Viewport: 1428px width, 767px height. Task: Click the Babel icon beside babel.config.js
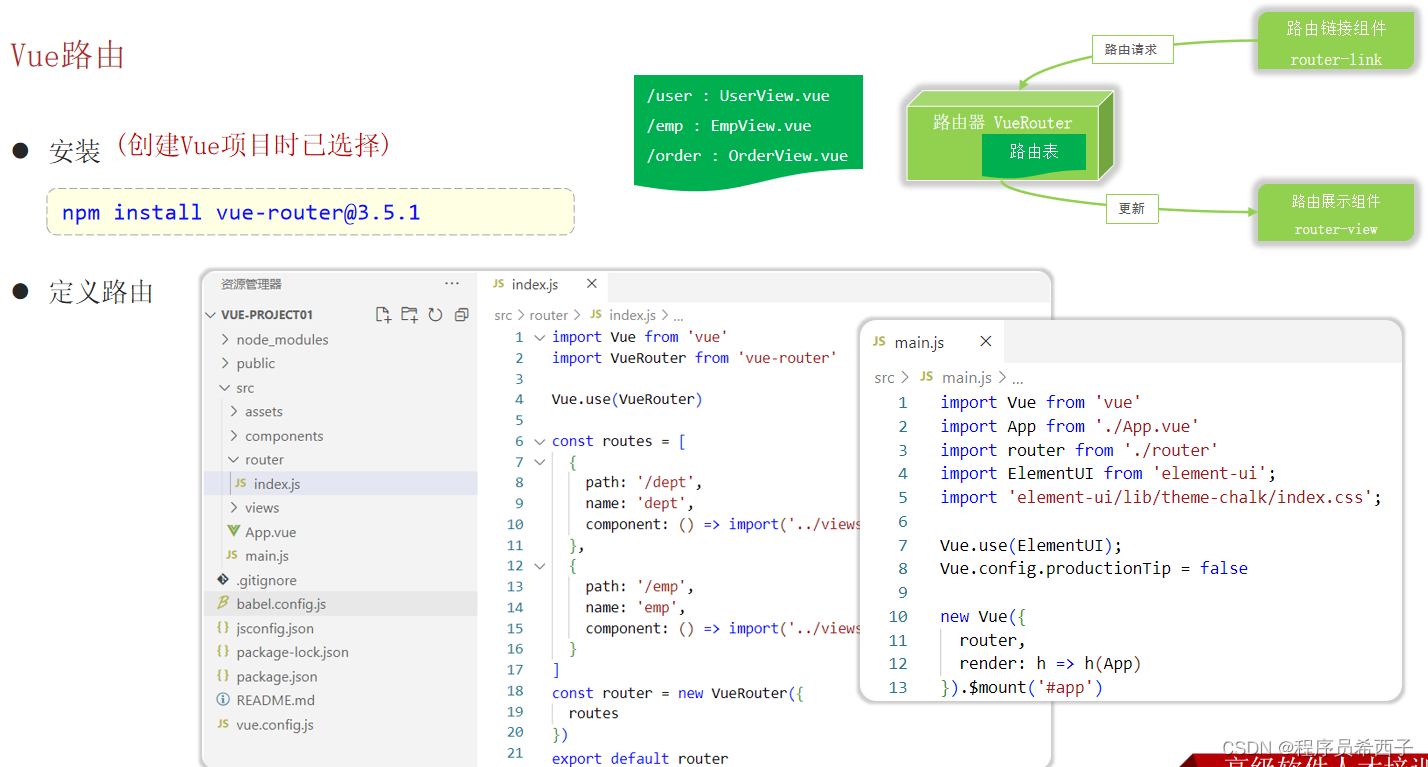click(x=223, y=604)
